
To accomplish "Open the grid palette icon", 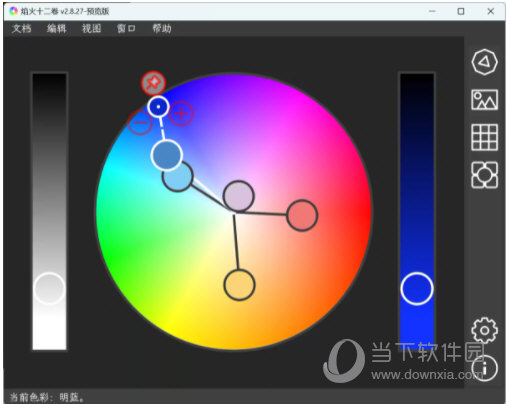I will click(x=484, y=137).
